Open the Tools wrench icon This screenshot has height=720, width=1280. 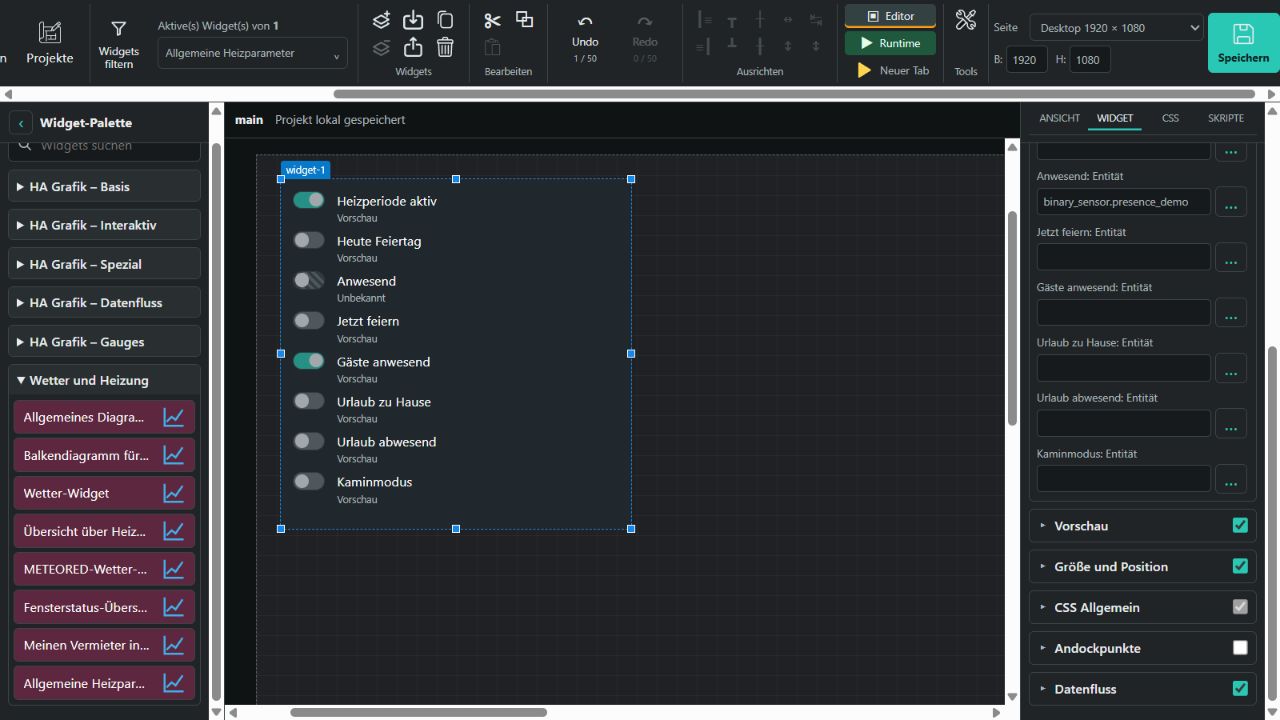[965, 20]
